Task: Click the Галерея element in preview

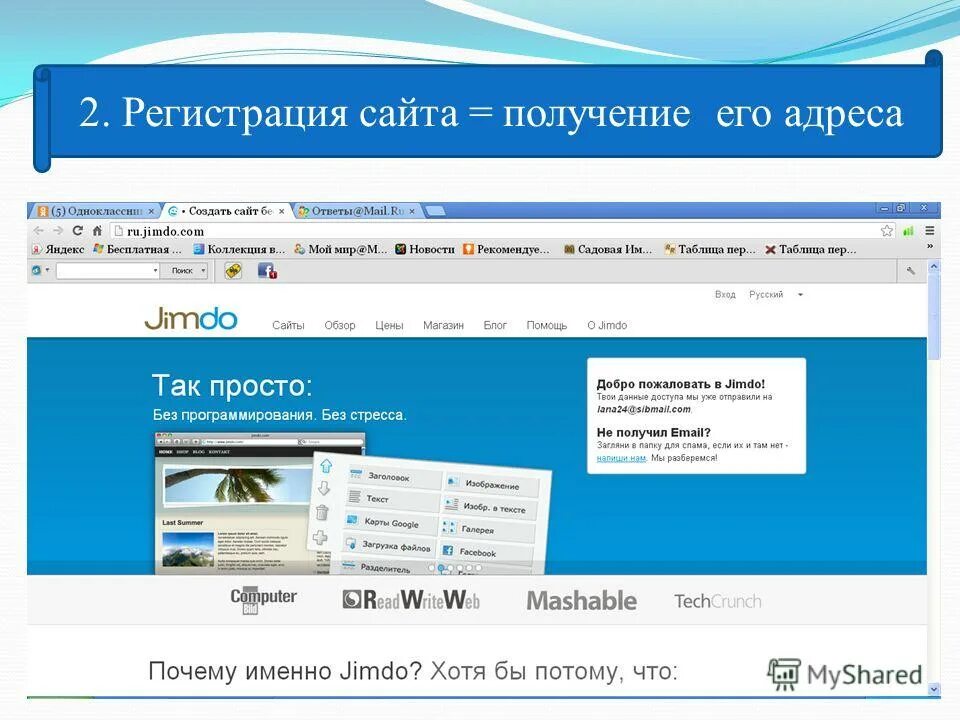Action: 489,528
